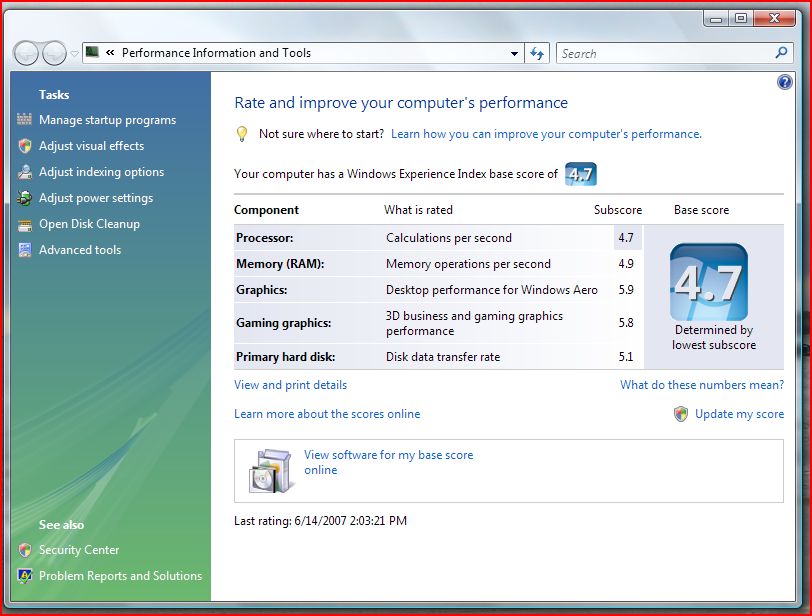Open Advanced tools
Image resolution: width=812 pixels, height=616 pixels.
tap(80, 250)
